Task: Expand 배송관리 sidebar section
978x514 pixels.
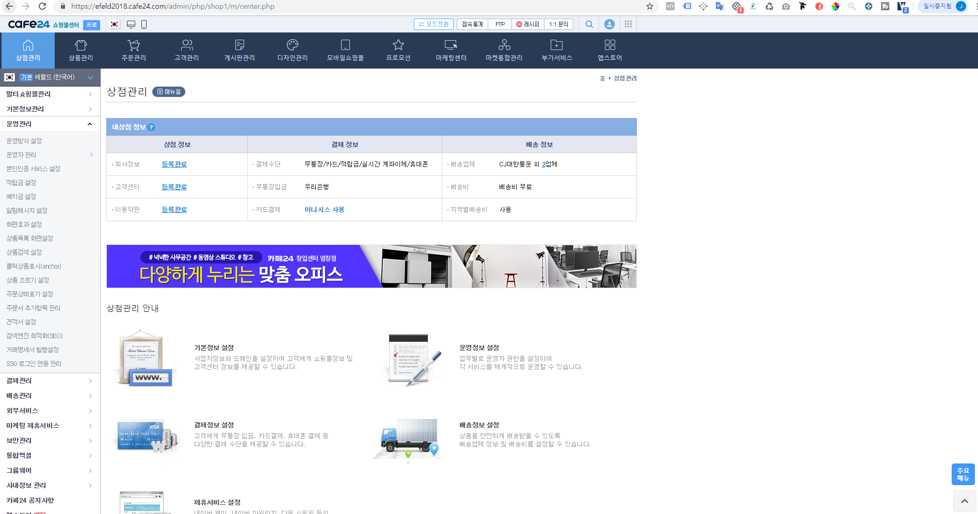Action: click(x=50, y=395)
